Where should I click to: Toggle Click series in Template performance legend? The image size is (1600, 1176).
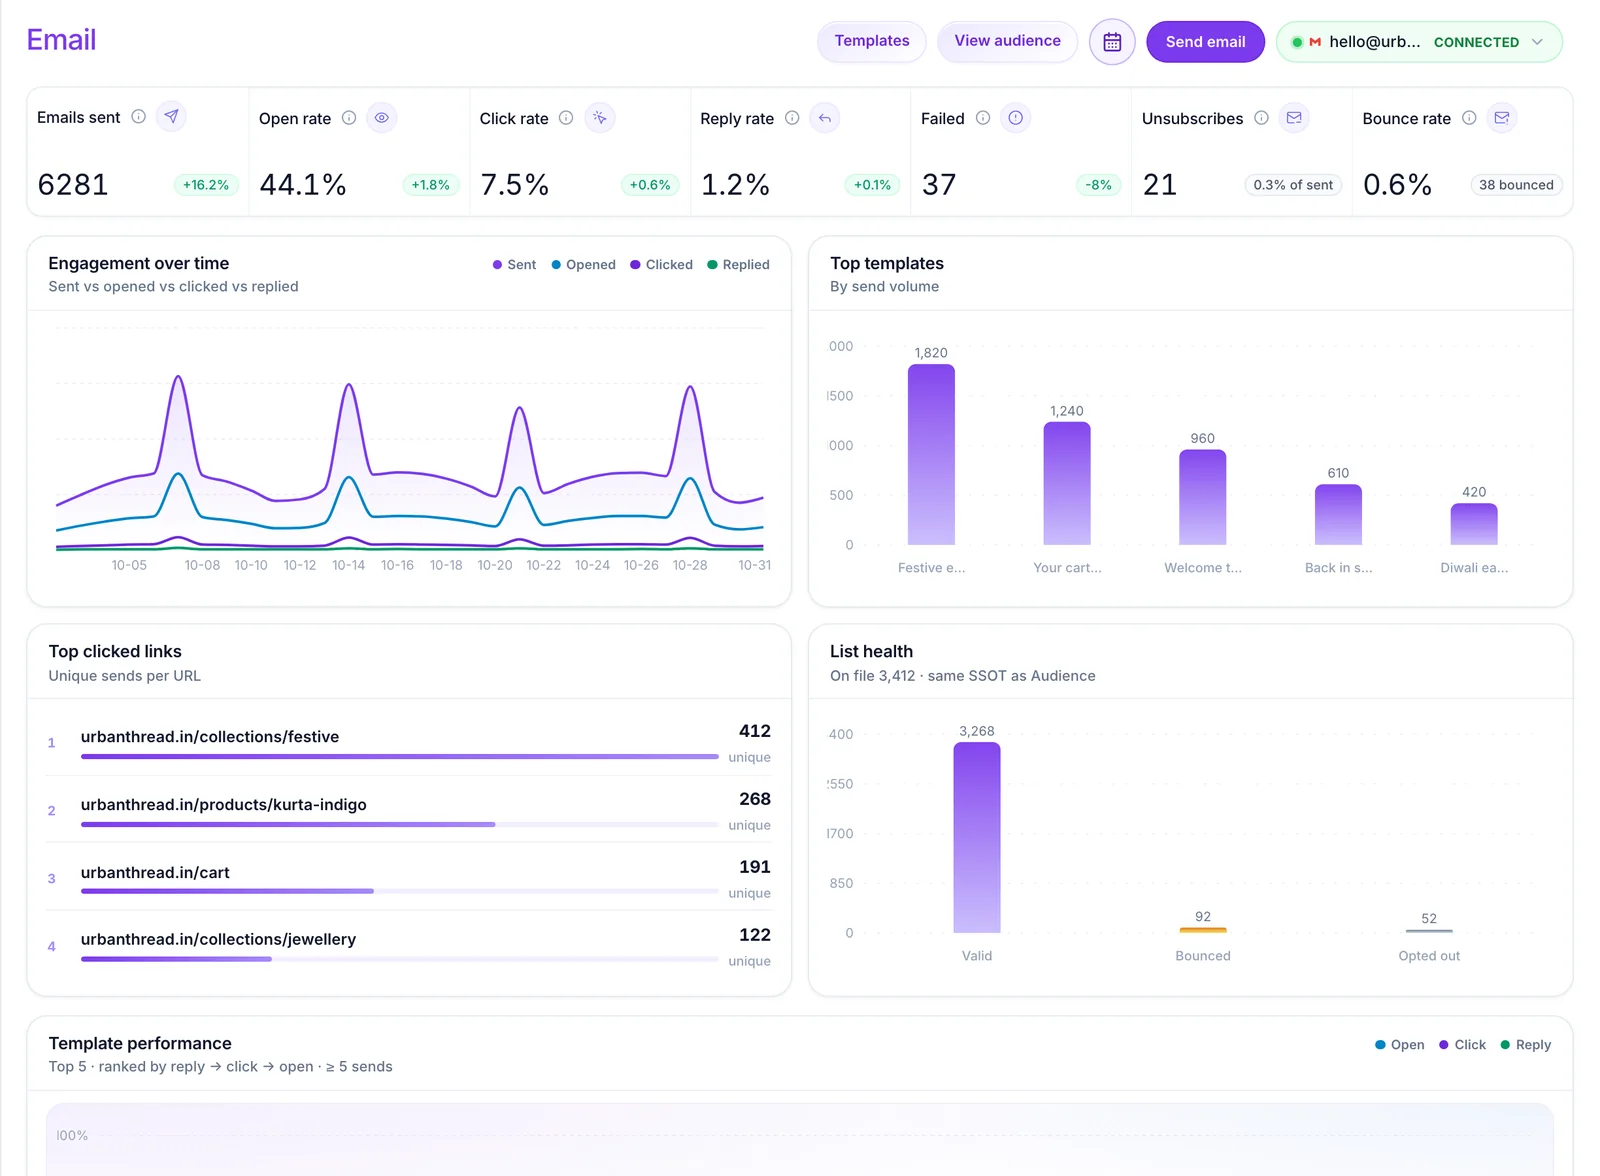1462,1045
